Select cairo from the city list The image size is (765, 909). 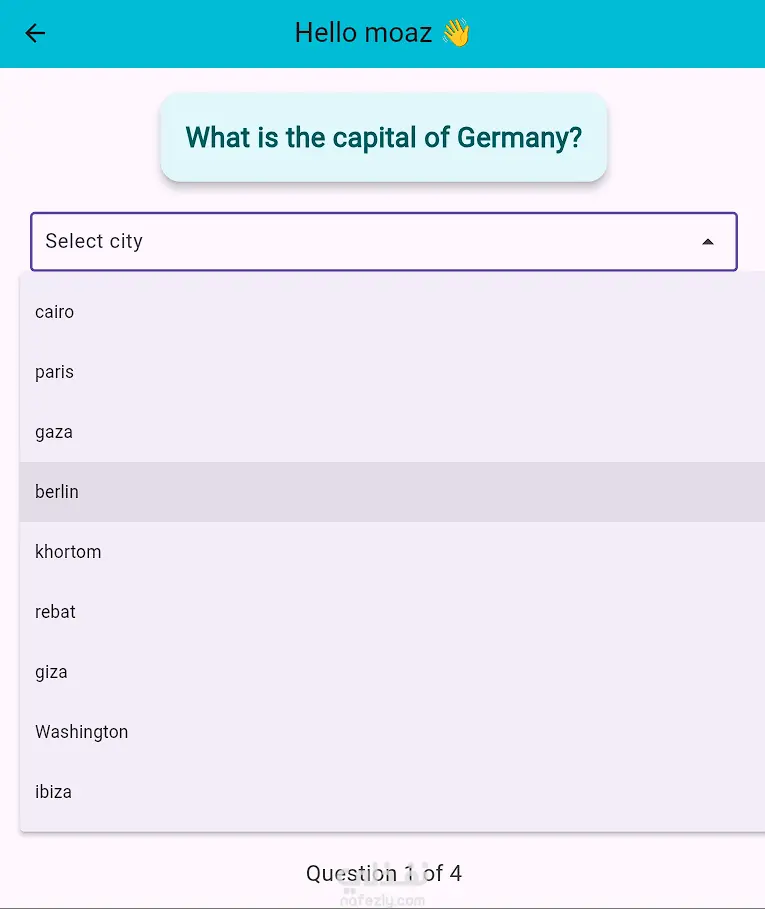54,311
